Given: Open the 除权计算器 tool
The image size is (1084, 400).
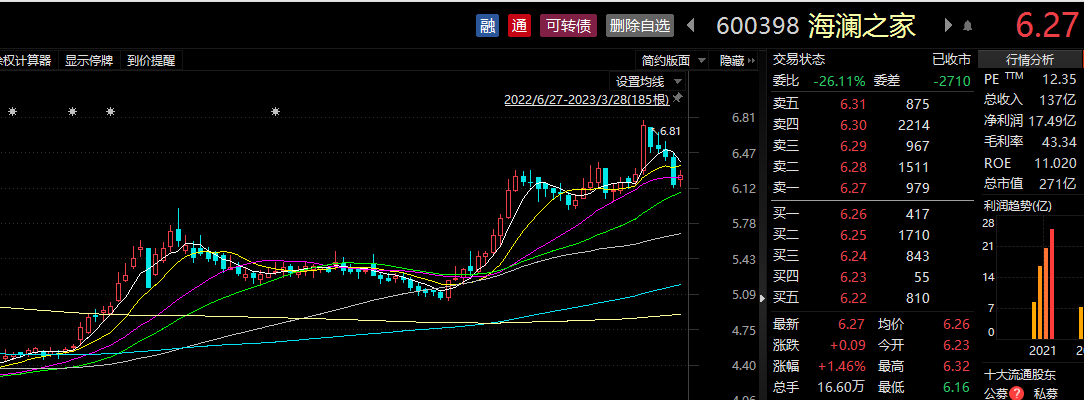Looking at the screenshot, I should coord(27,61).
